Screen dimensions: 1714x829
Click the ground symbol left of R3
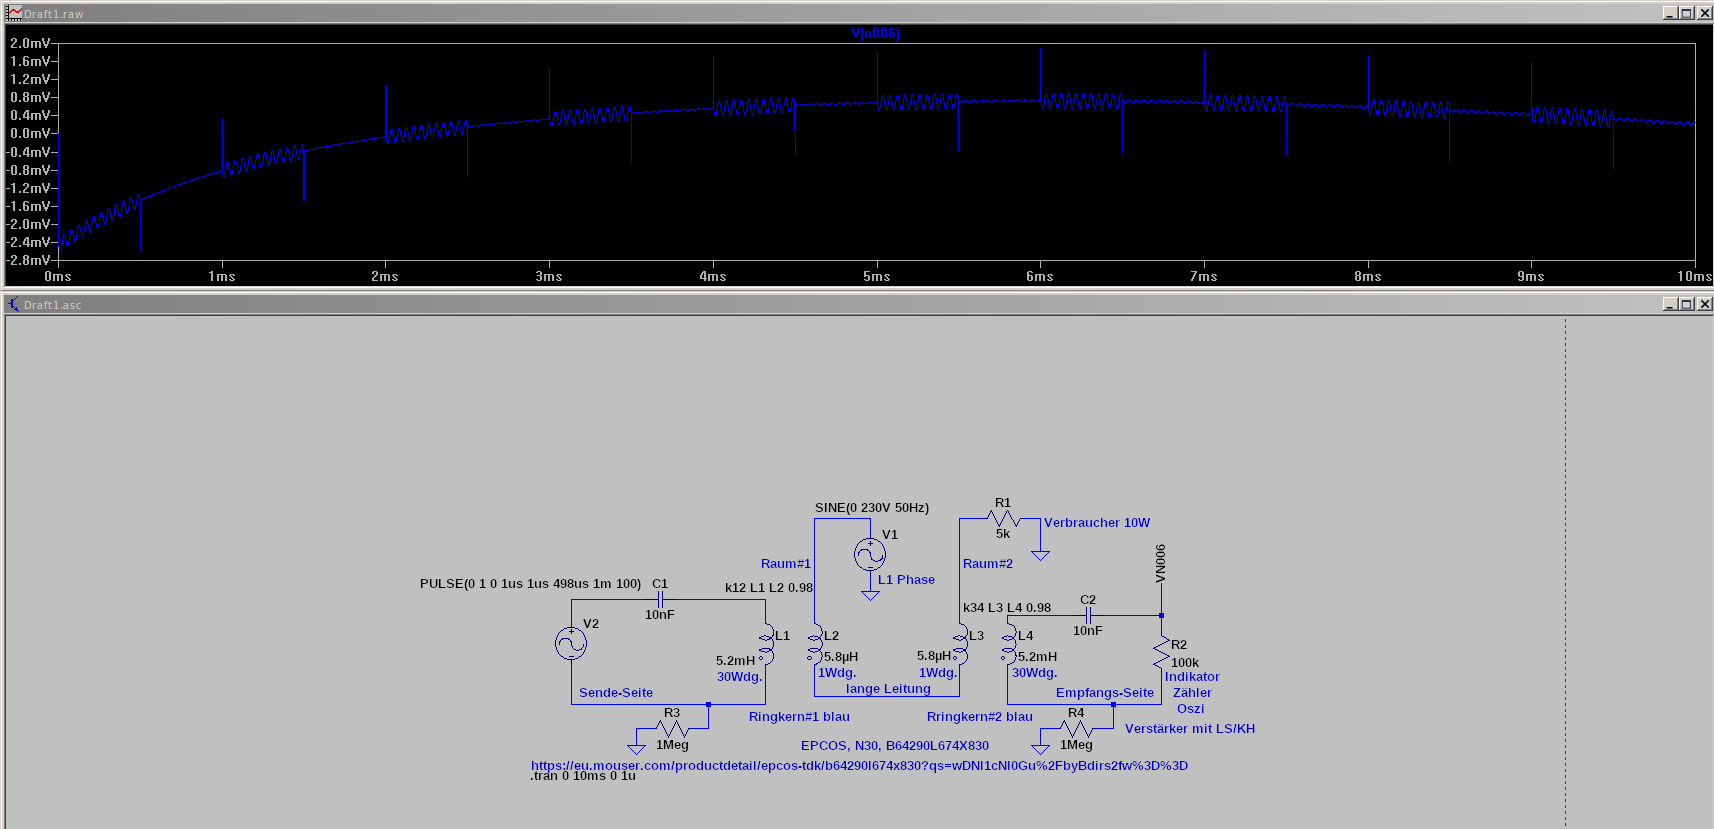coord(636,748)
